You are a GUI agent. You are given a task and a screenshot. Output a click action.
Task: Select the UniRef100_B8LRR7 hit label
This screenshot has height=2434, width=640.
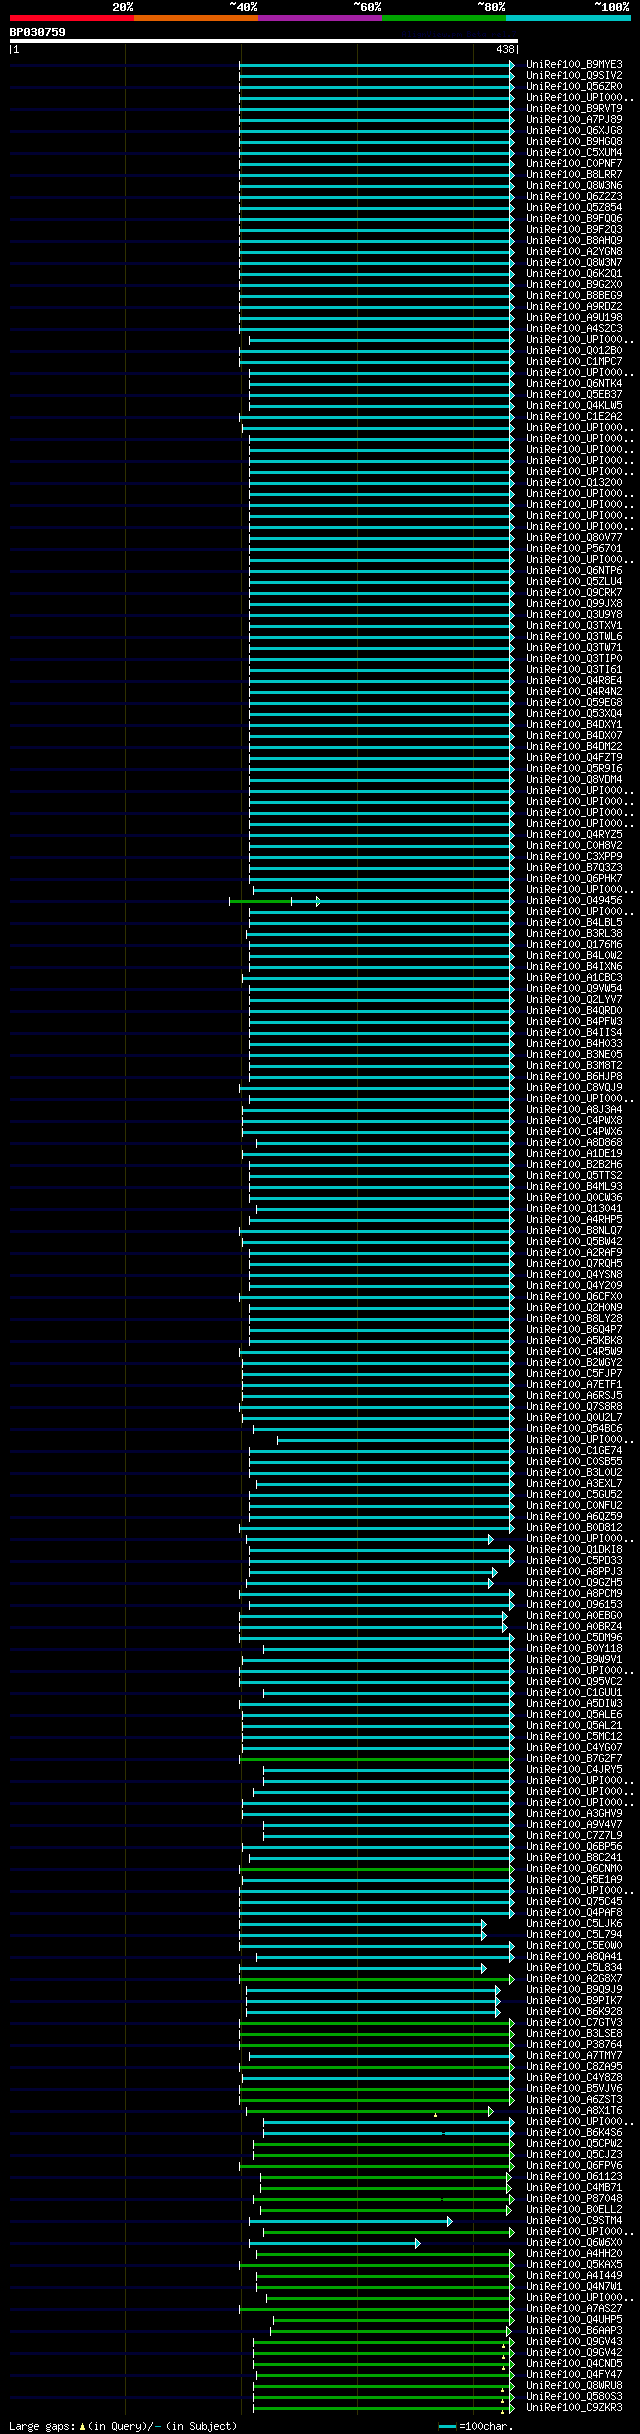coord(574,175)
